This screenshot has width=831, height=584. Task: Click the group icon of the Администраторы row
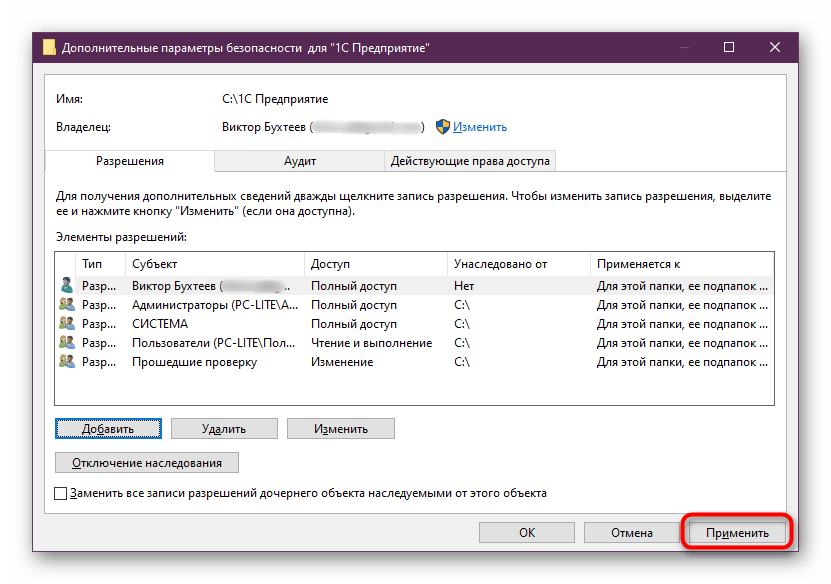pos(67,304)
